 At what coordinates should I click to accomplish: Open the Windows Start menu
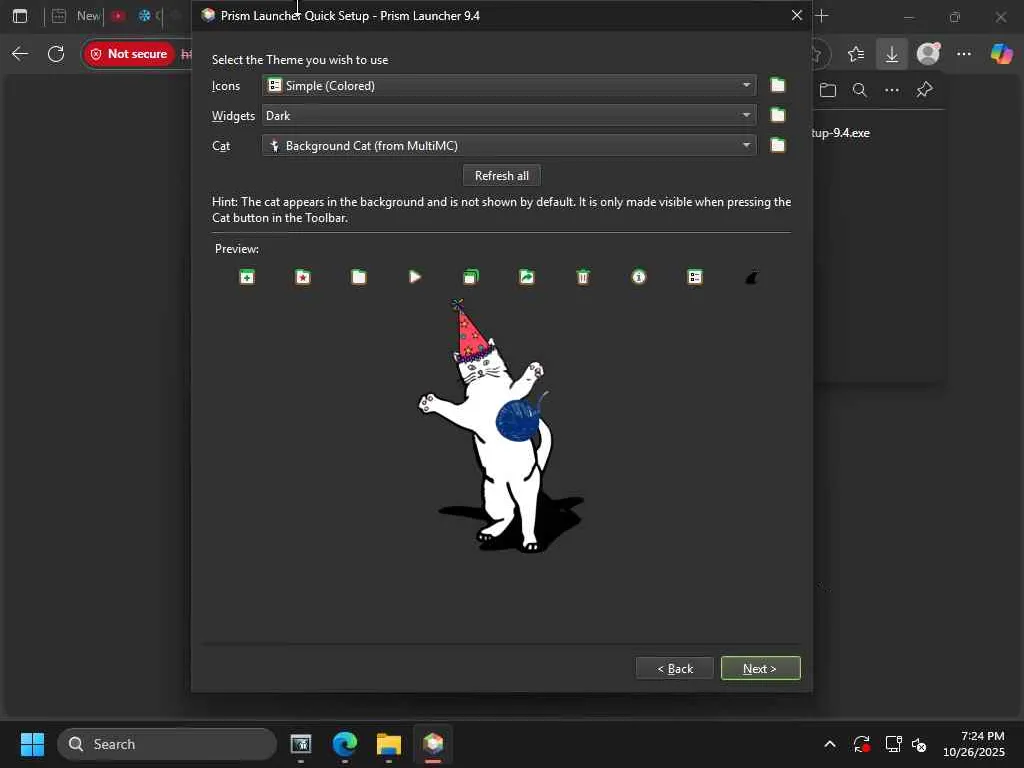(x=32, y=744)
